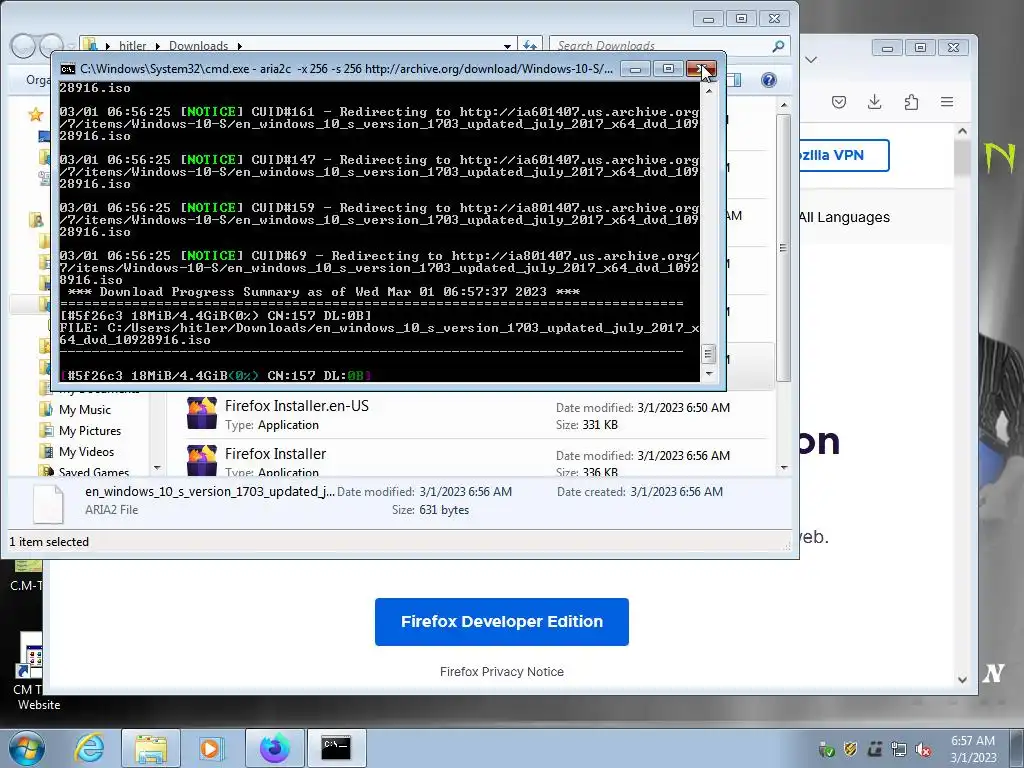Click hitler in the address breadcrumb
Screen dimensions: 1024x768
133,46
